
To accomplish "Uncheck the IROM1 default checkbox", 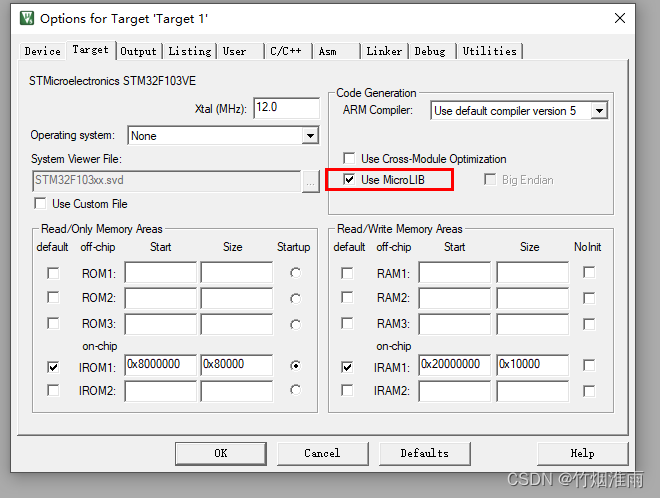I will [53, 367].
